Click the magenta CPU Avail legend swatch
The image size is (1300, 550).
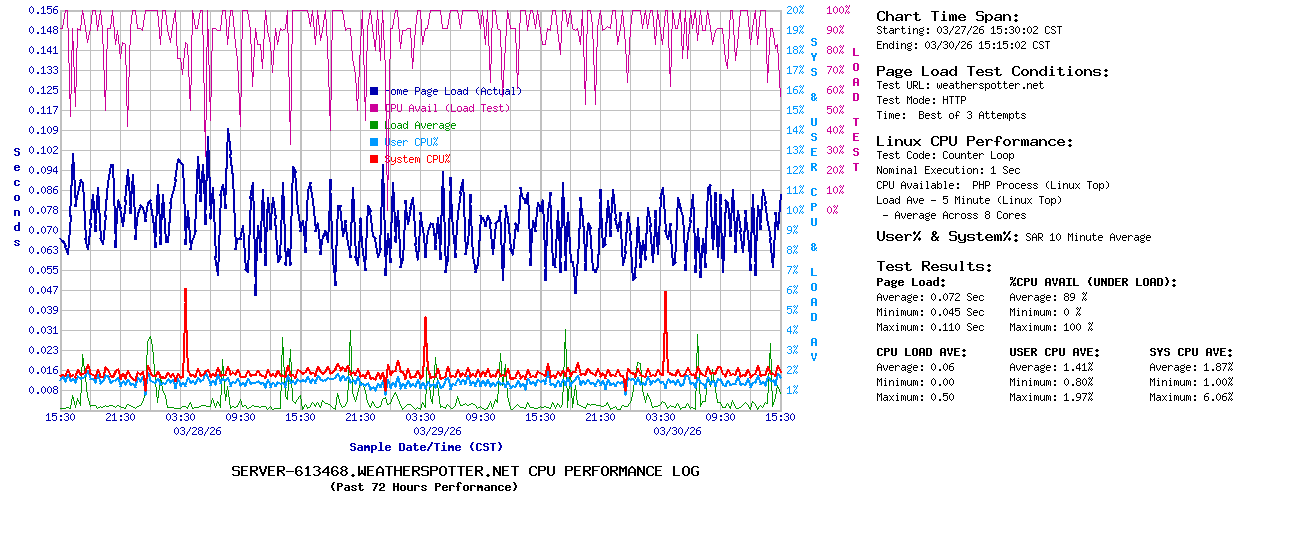point(374,108)
